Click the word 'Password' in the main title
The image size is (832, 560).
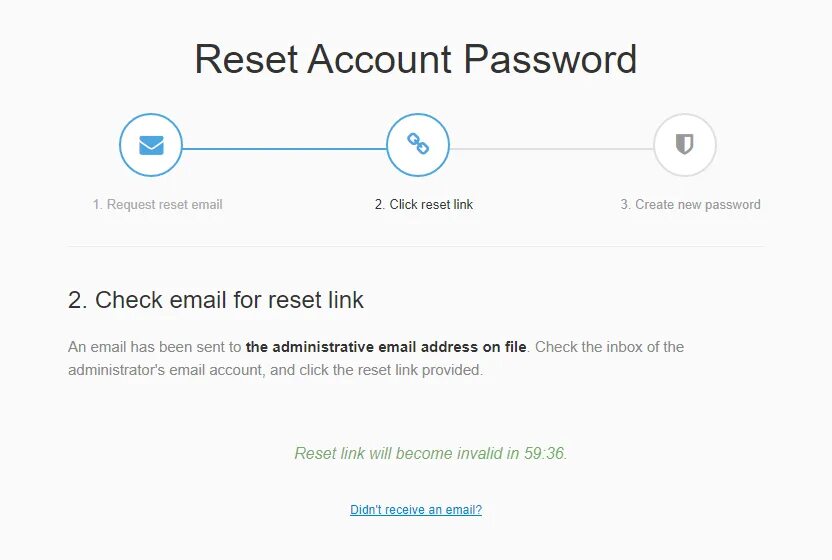(550, 59)
